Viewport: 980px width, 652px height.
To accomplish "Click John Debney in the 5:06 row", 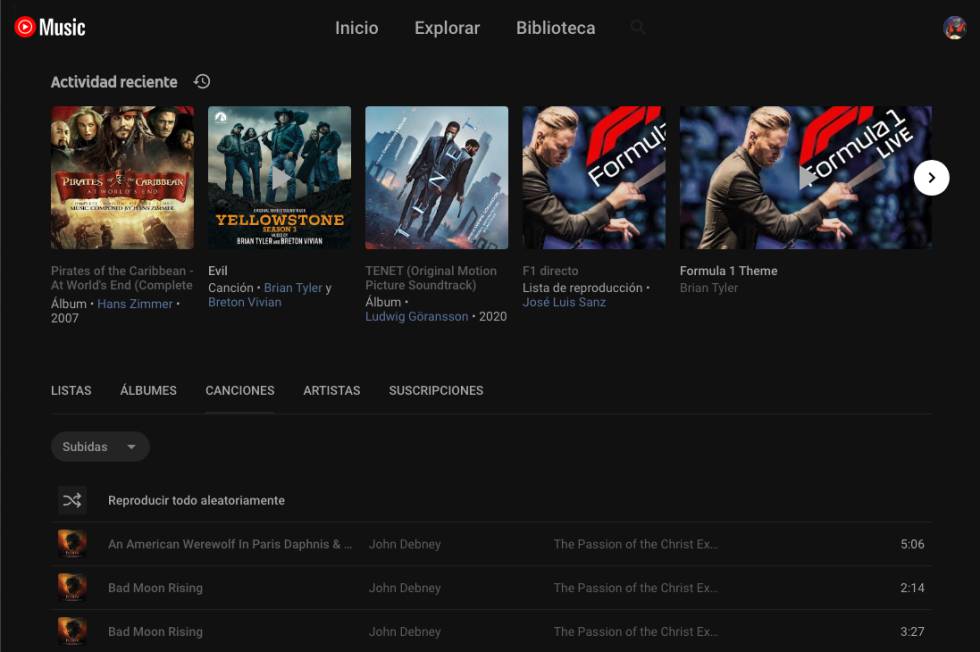I will 405,544.
